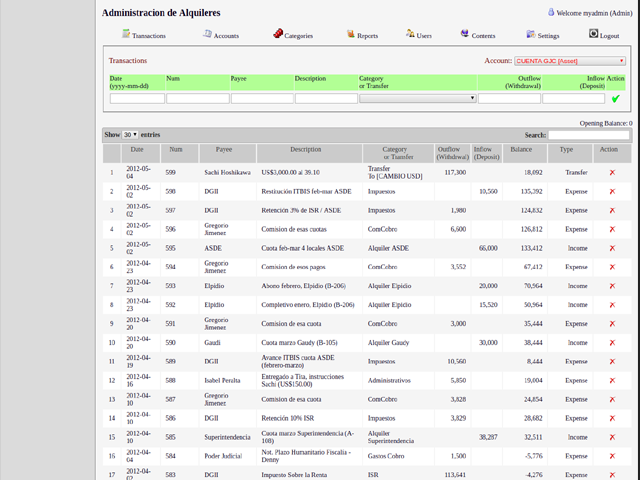Open the Reports menu link
The height and width of the screenshot is (480, 640).
367,36
